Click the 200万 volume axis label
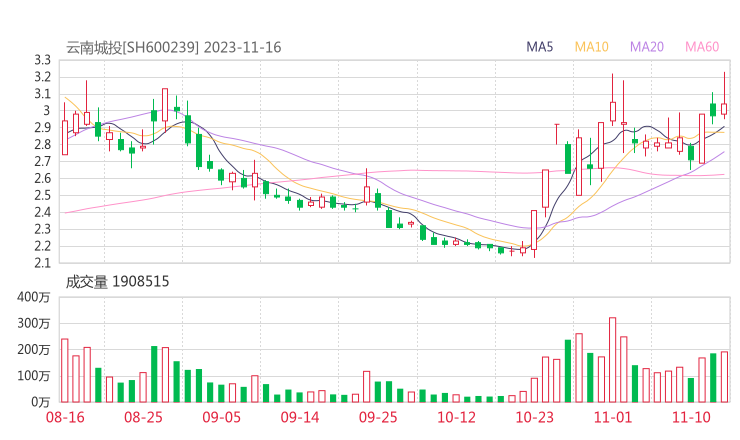 (x=34, y=350)
